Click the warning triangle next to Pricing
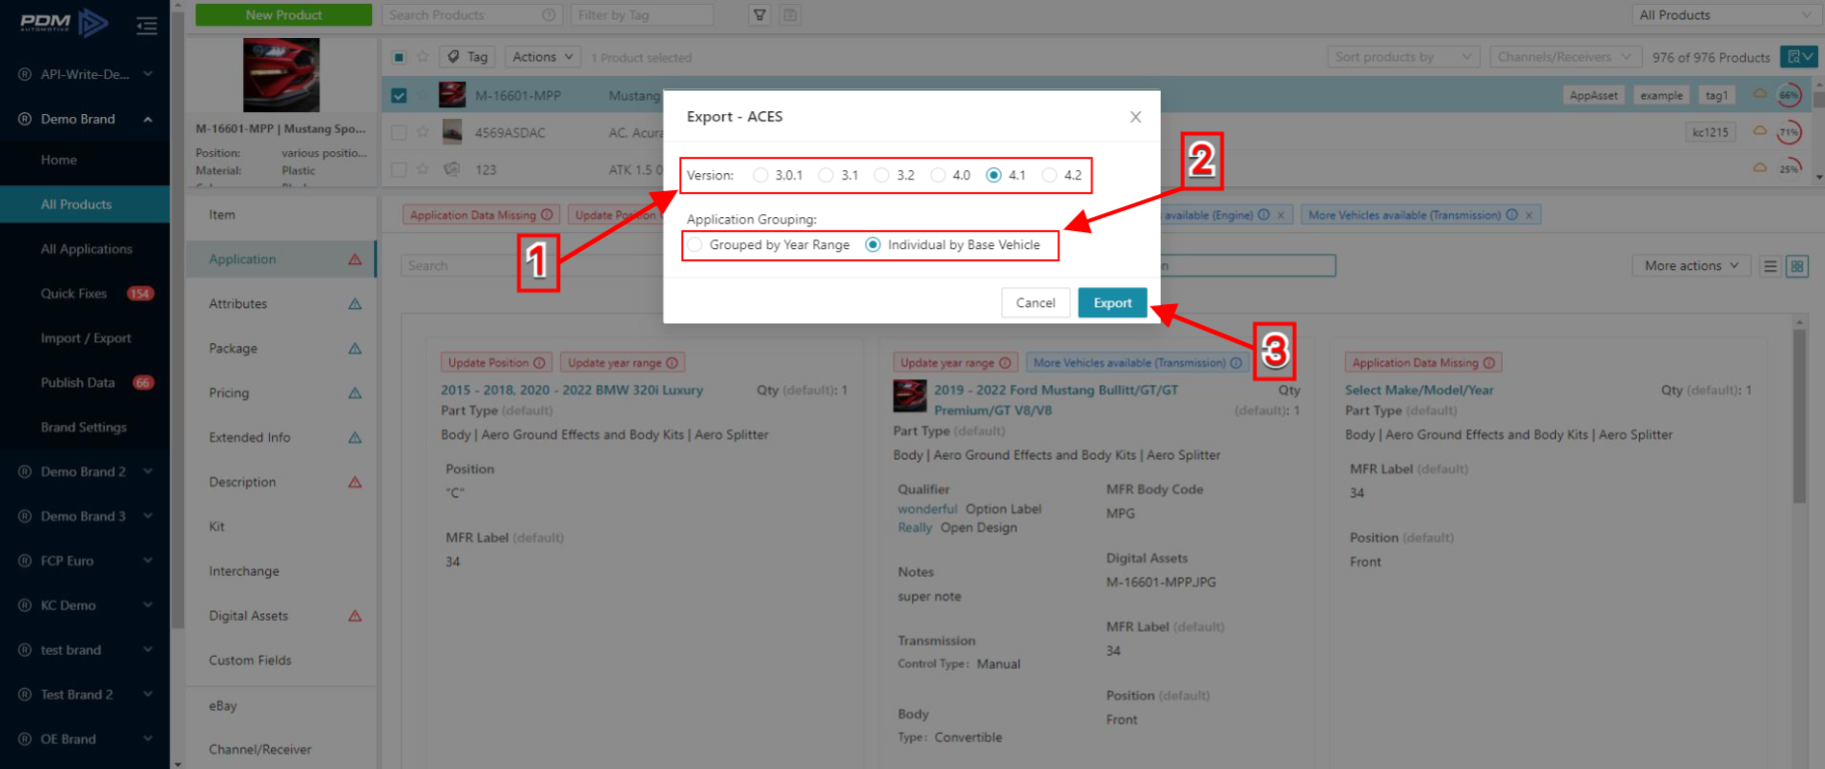1825x769 pixels. 355,393
